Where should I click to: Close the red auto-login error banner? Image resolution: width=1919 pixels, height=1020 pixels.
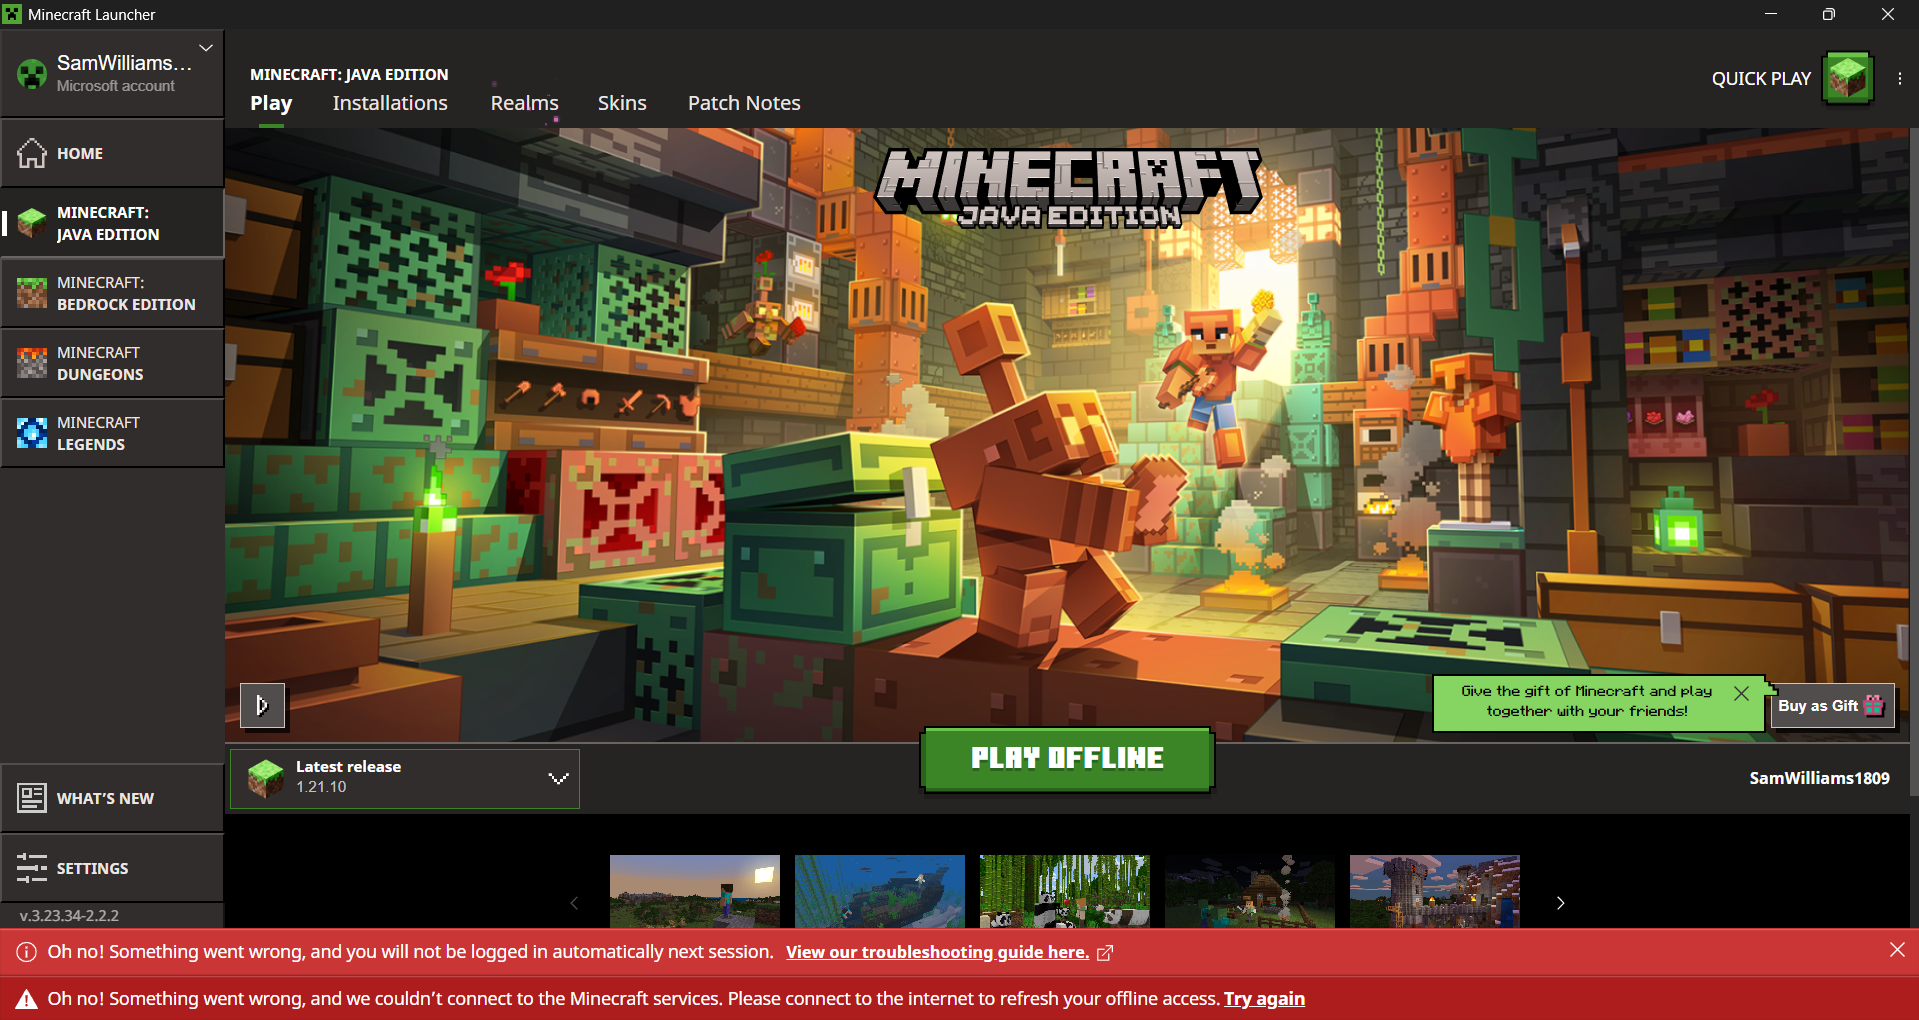pos(1897,950)
